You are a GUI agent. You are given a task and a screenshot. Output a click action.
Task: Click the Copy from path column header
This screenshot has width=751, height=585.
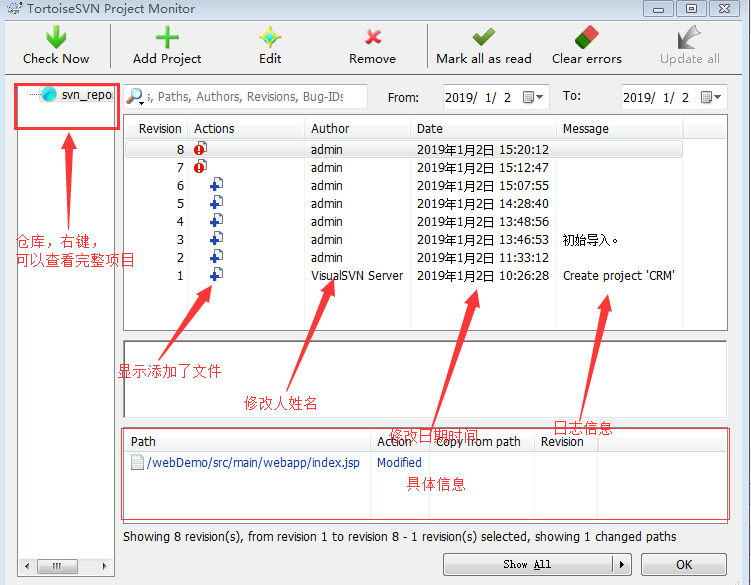tap(482, 441)
